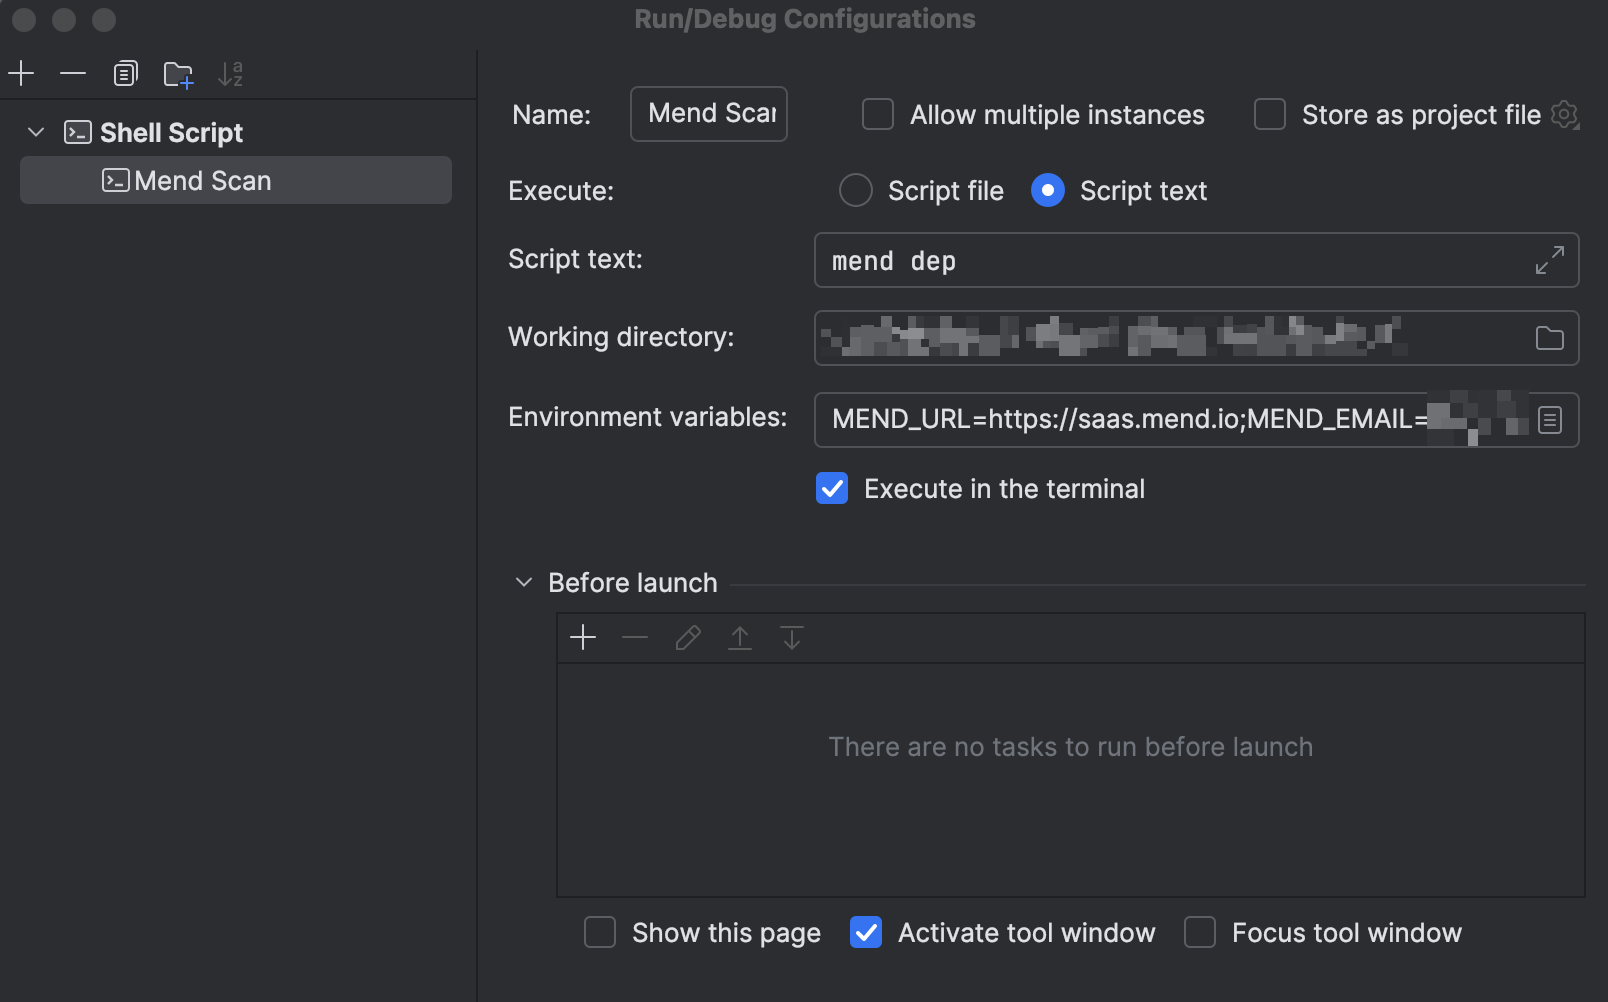Collapse the Shell Script group

36,132
